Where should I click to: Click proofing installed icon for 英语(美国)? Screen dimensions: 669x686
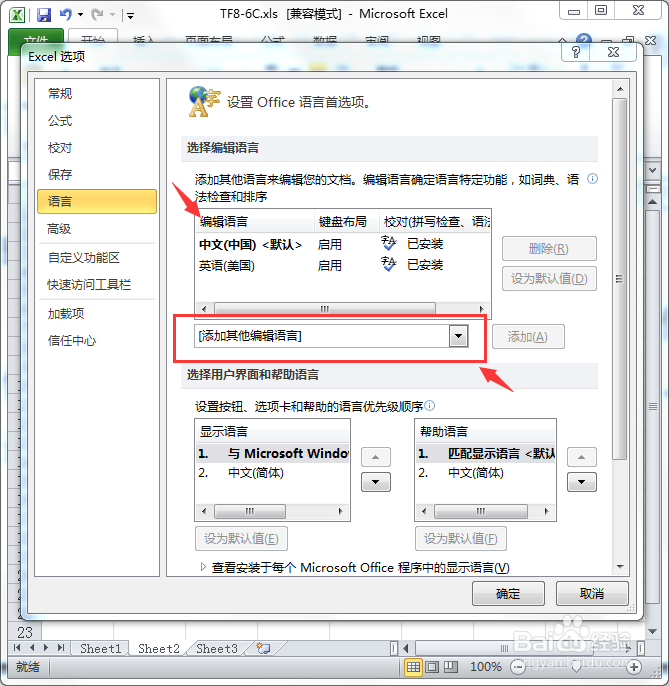[x=389, y=264]
